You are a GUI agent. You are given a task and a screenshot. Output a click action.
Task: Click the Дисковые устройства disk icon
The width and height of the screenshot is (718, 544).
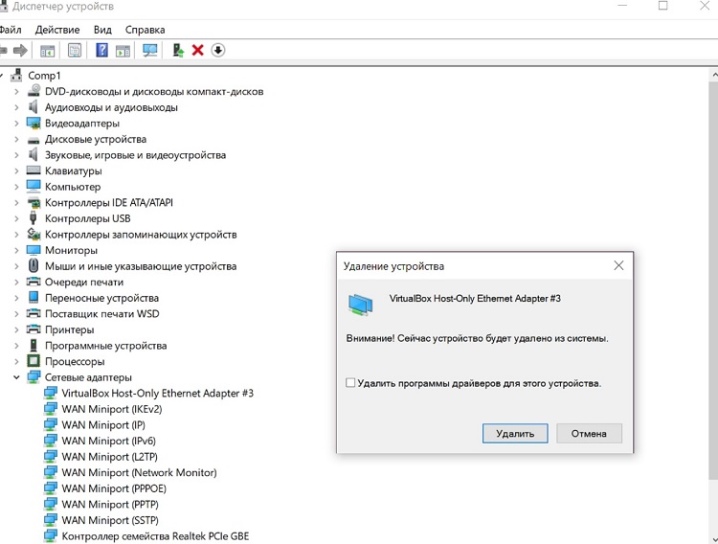pos(33,140)
